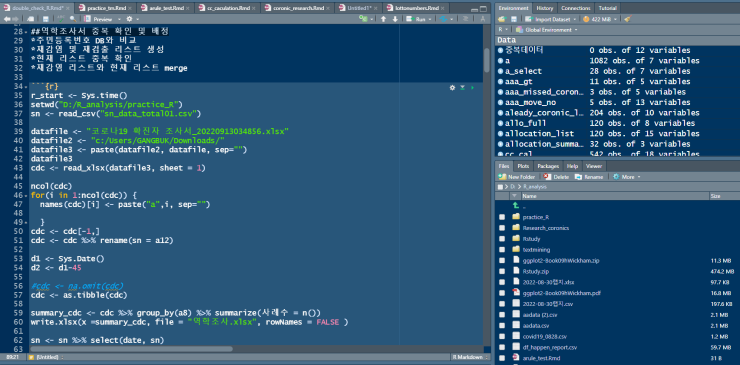Switch to the Plots tab
The width and height of the screenshot is (740, 365).
pos(523,166)
